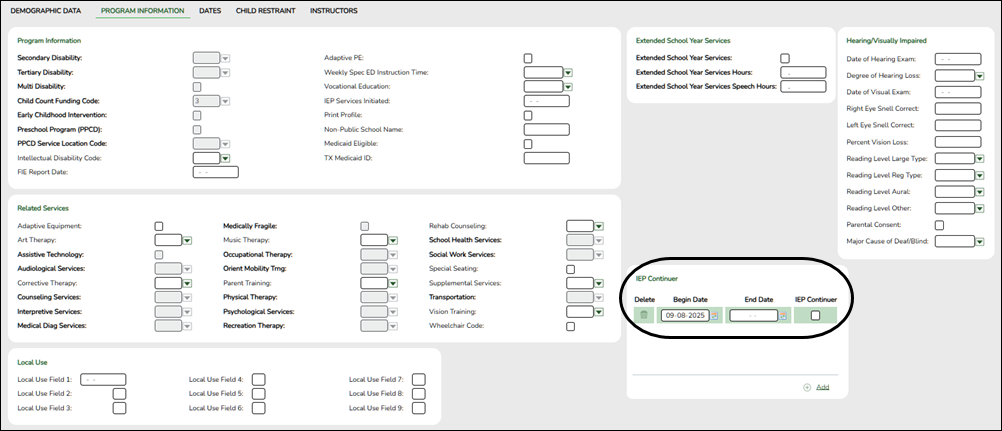Image resolution: width=1002 pixels, height=431 pixels.
Task: Toggle the Special Seating checkbox
Action: 571,269
